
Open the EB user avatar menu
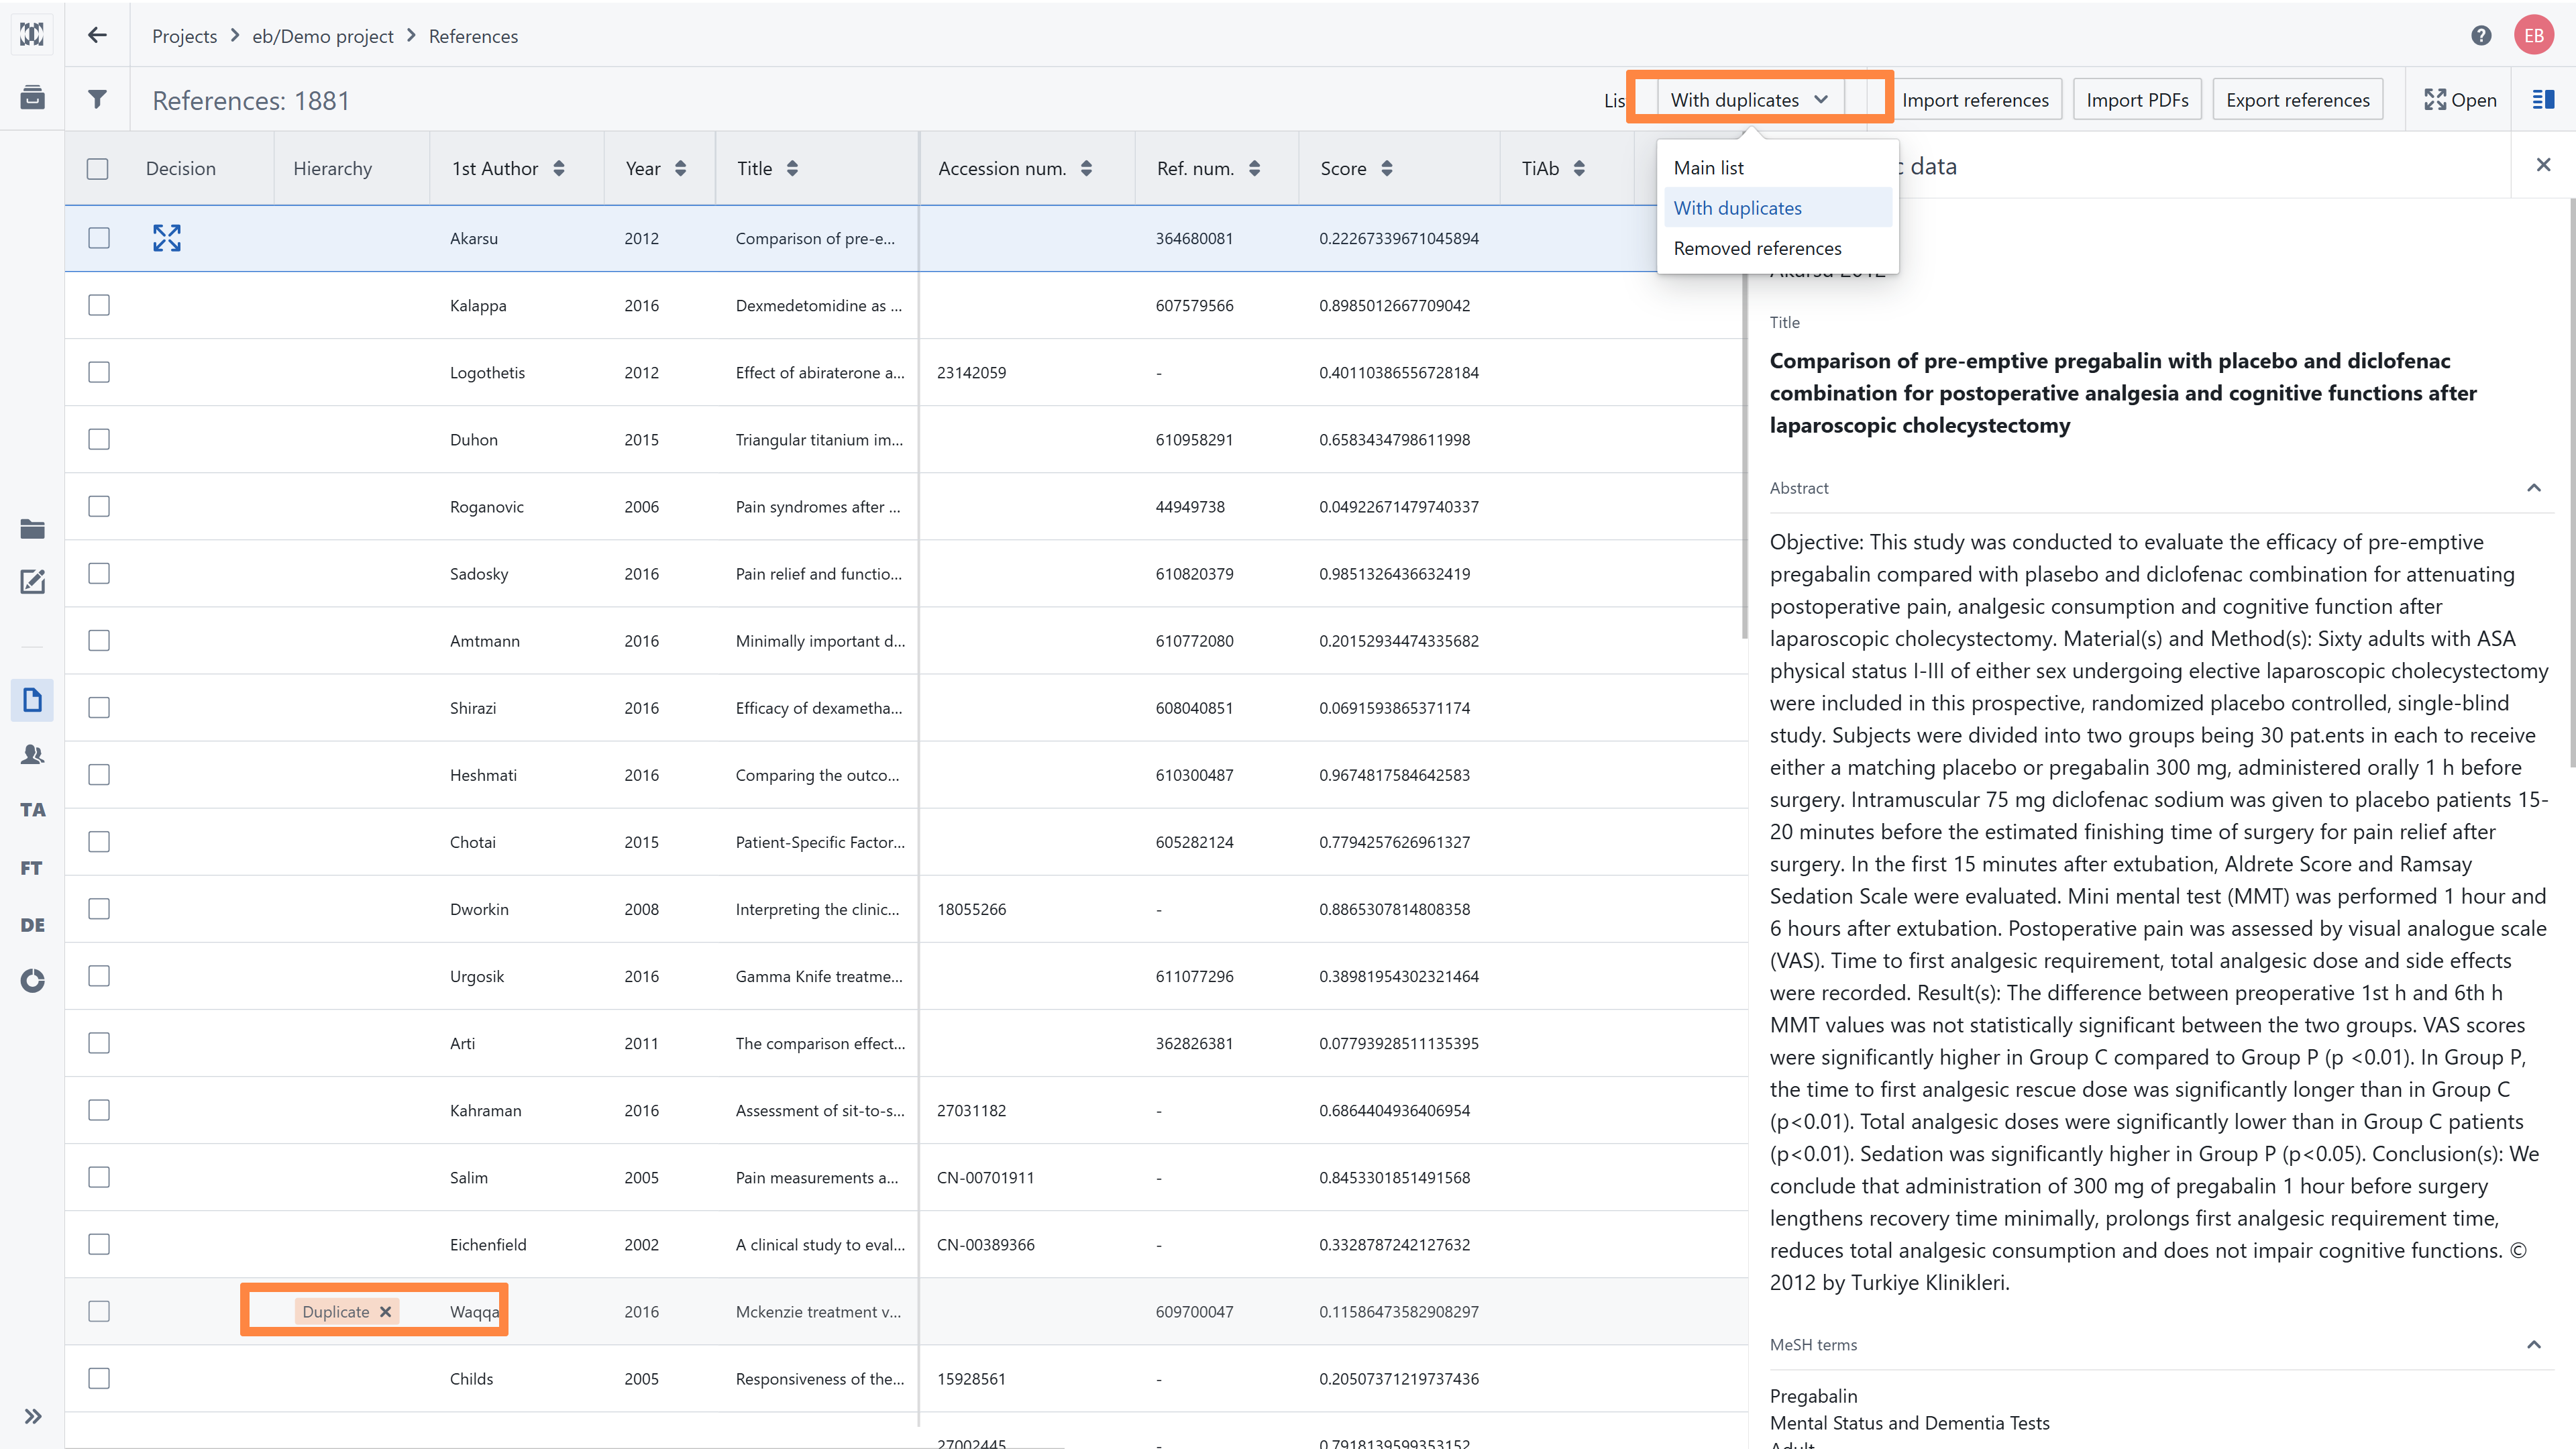point(2534,35)
